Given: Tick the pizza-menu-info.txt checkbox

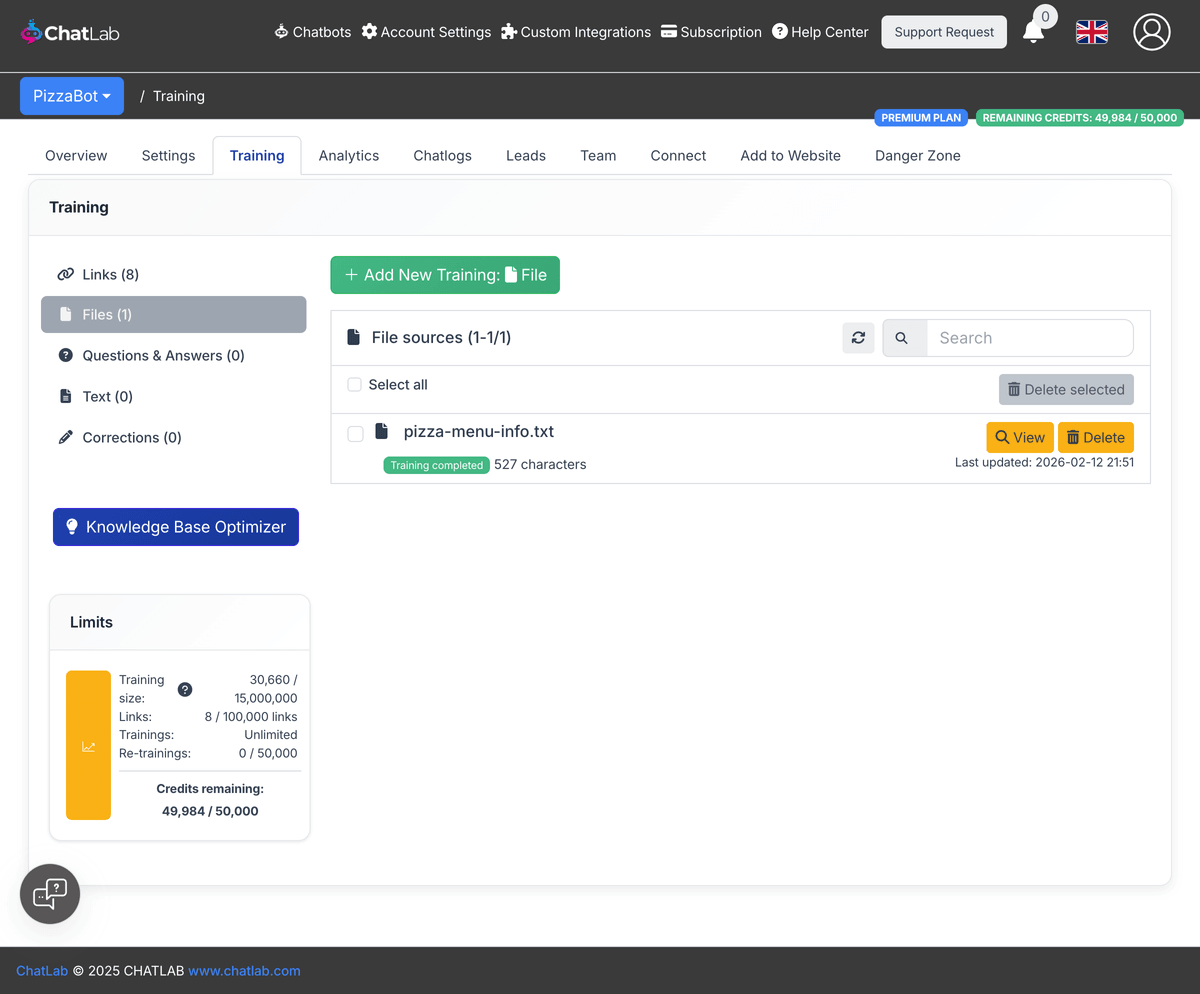Looking at the screenshot, I should click(355, 433).
